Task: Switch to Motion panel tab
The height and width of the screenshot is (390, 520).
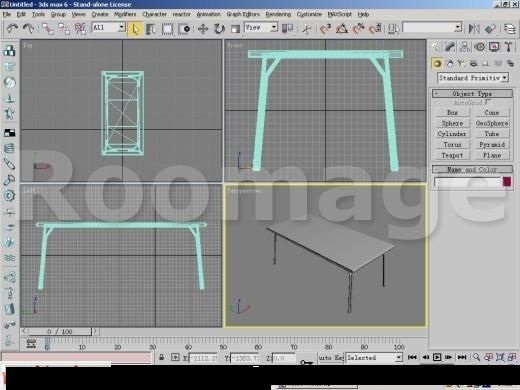Action: pyautogui.click(x=479, y=47)
